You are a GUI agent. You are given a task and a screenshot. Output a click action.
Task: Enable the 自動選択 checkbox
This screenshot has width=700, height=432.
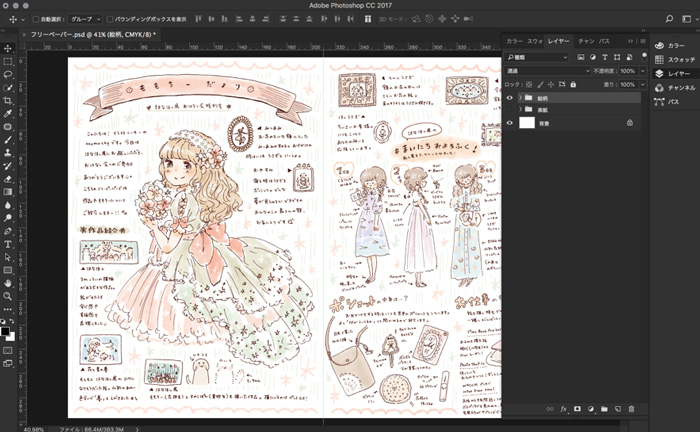[x=36, y=19]
